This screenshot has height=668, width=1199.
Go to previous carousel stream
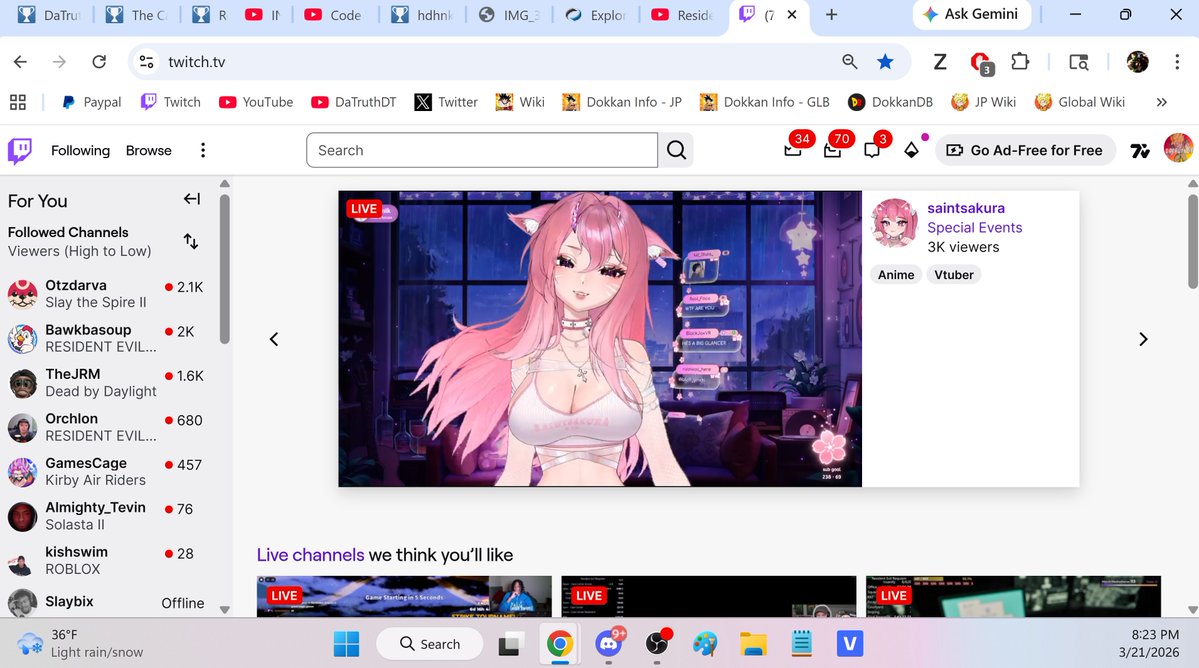click(274, 339)
